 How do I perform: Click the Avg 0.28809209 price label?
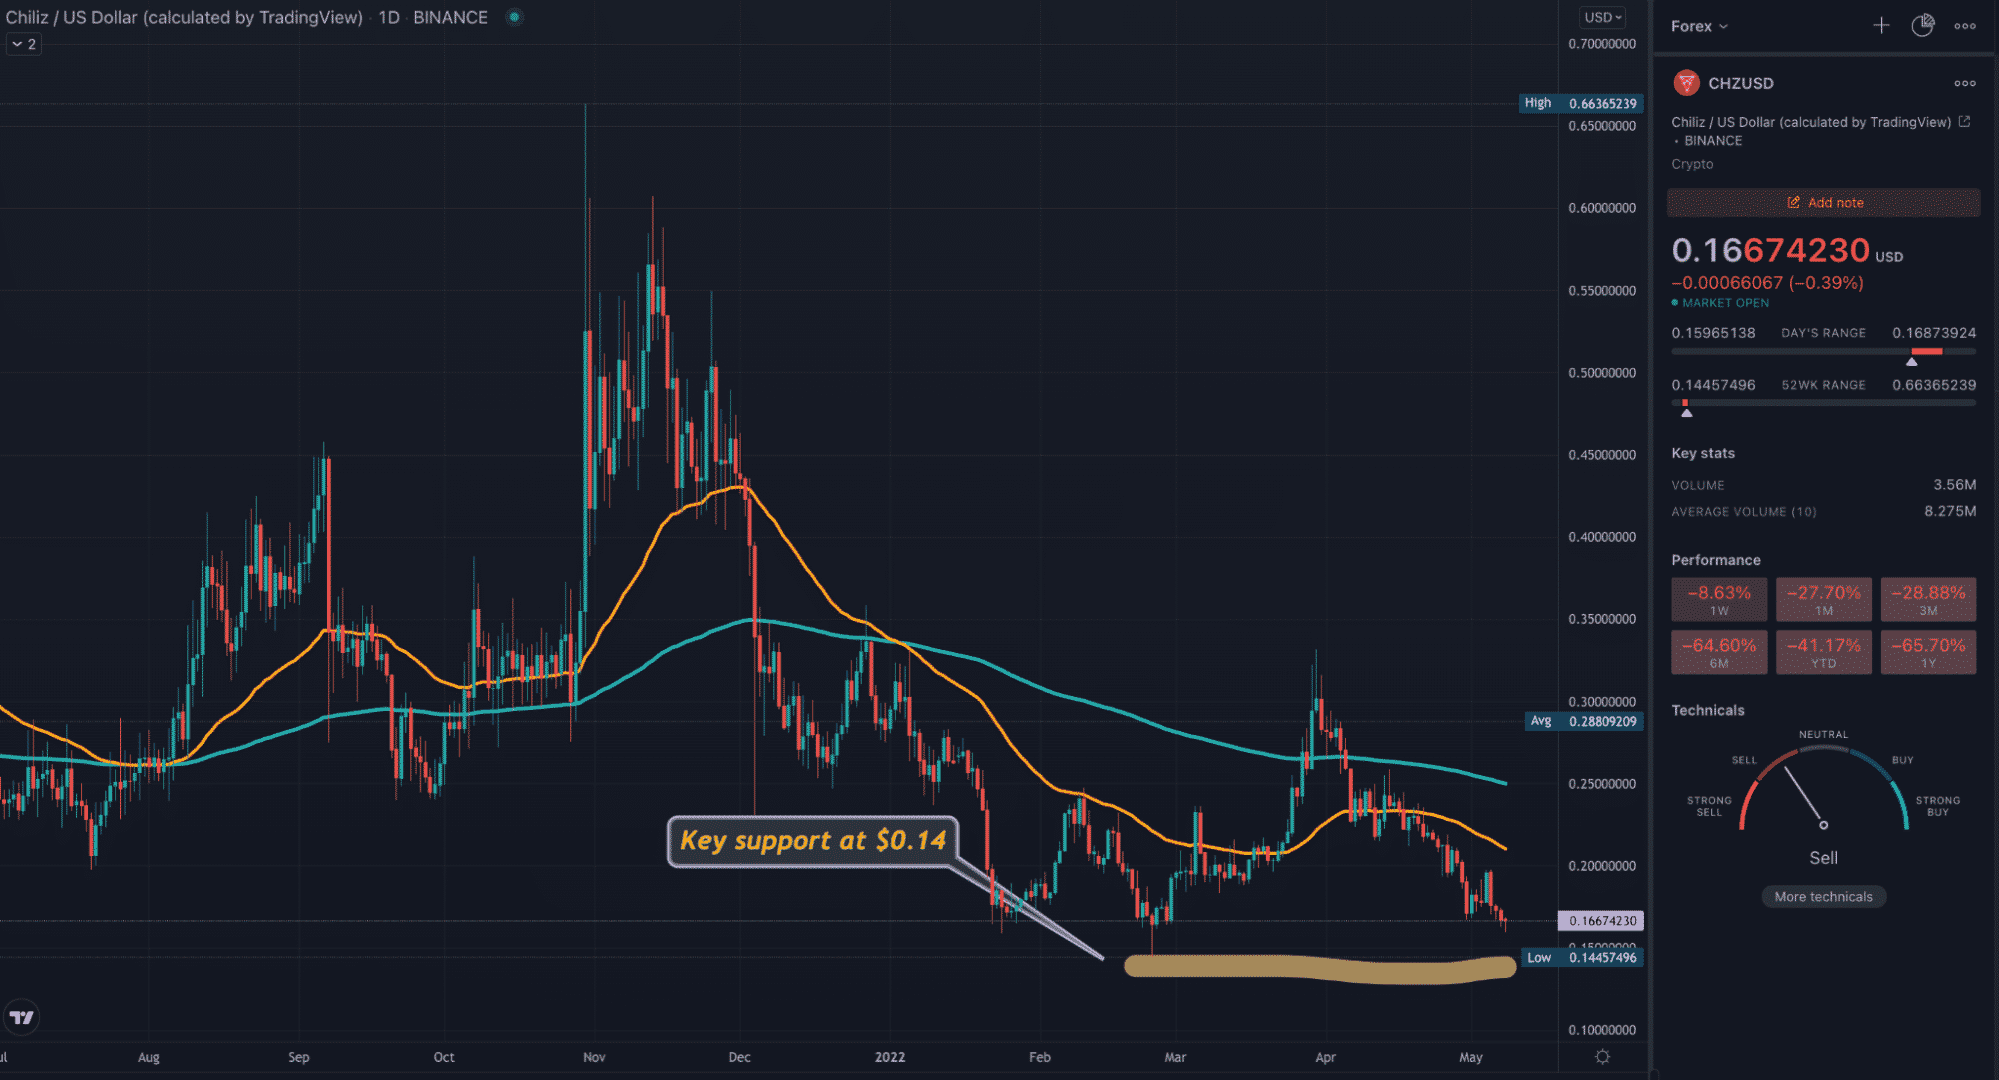1584,721
